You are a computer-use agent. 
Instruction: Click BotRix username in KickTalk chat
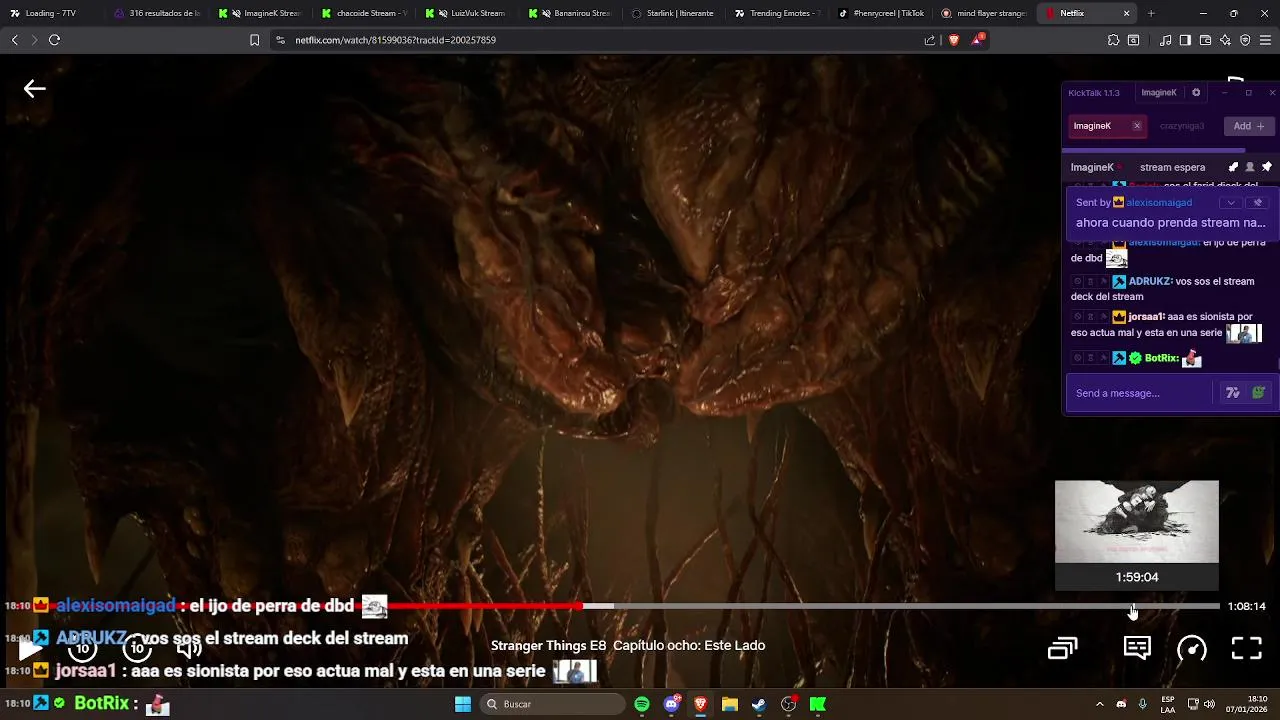click(x=1161, y=358)
